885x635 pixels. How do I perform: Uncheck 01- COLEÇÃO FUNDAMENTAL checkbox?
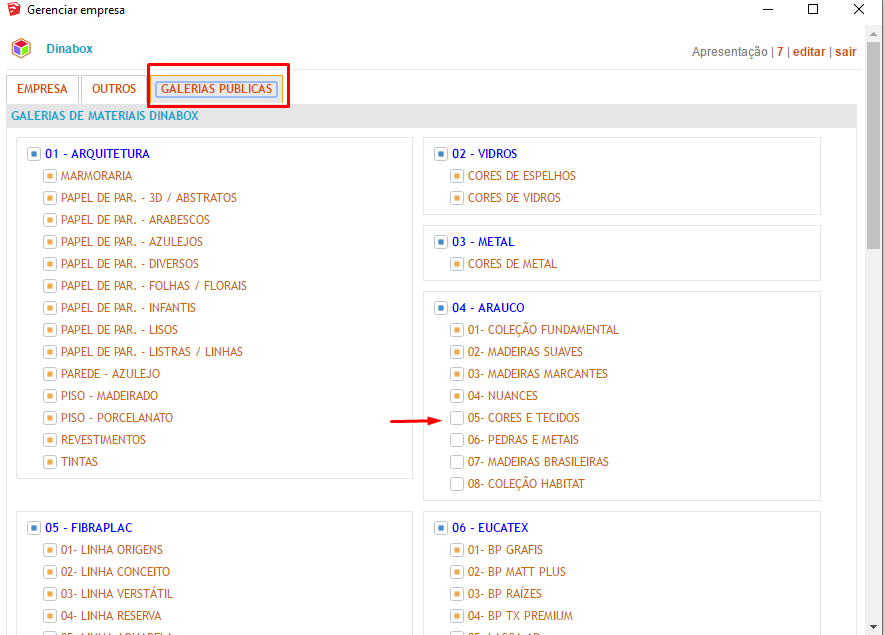457,330
